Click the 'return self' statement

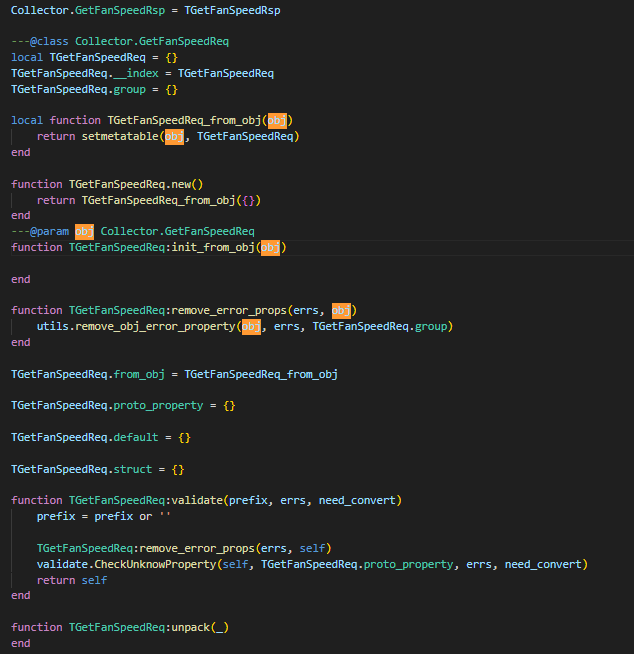point(72,580)
